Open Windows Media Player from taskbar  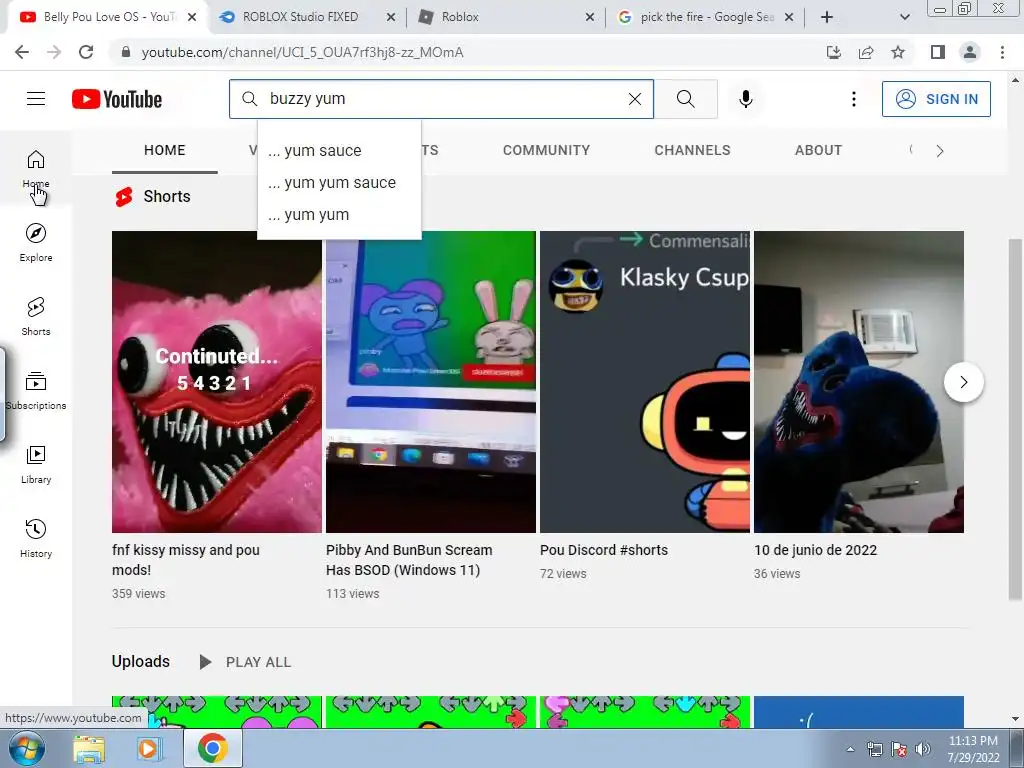[150, 750]
